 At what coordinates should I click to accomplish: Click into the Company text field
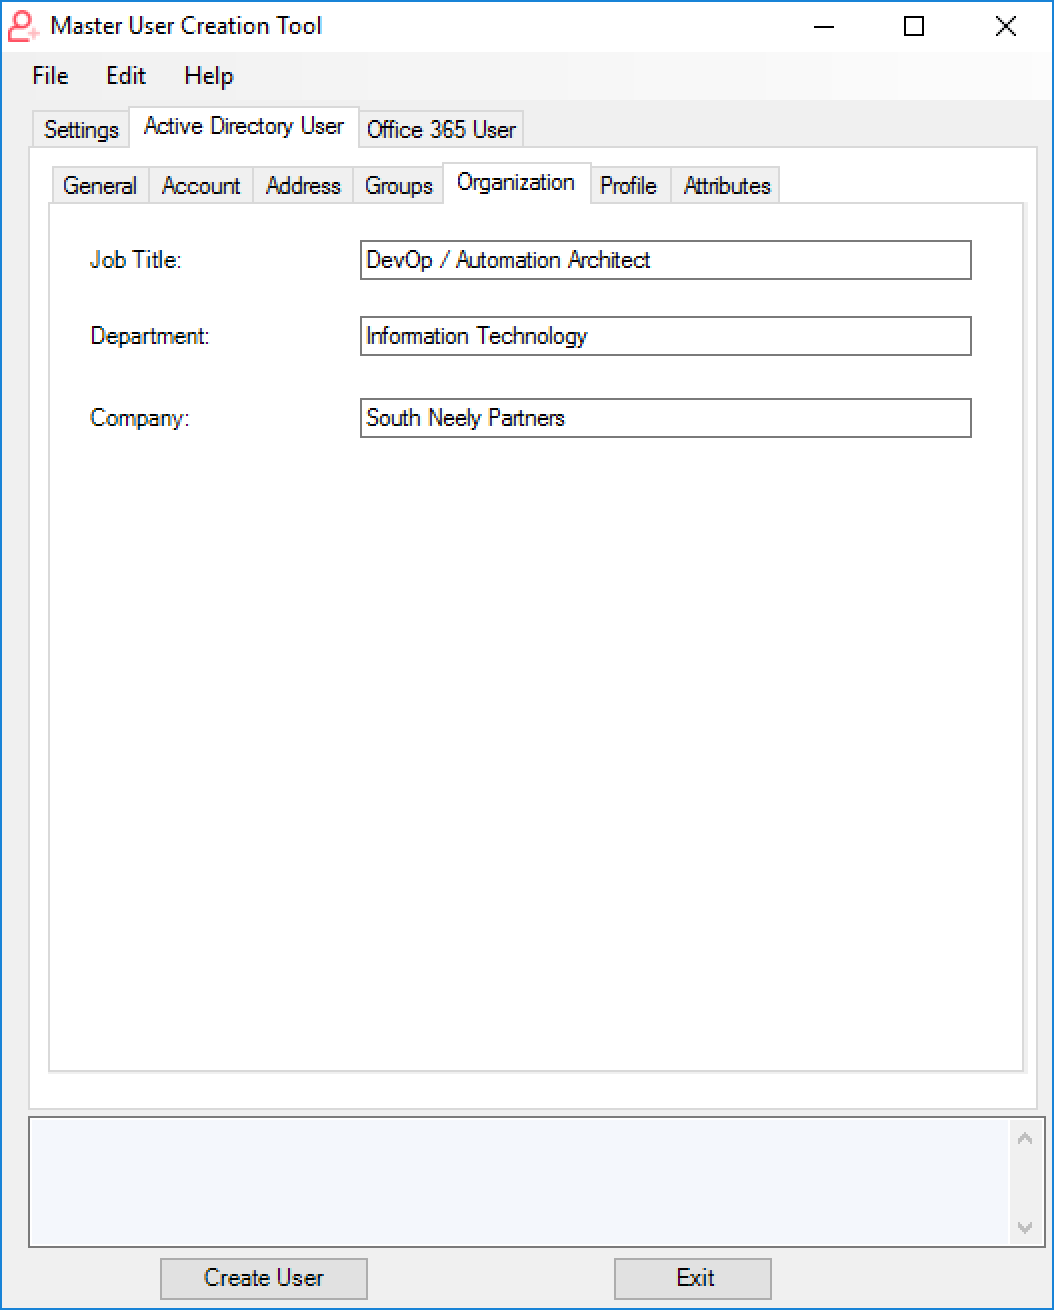666,418
